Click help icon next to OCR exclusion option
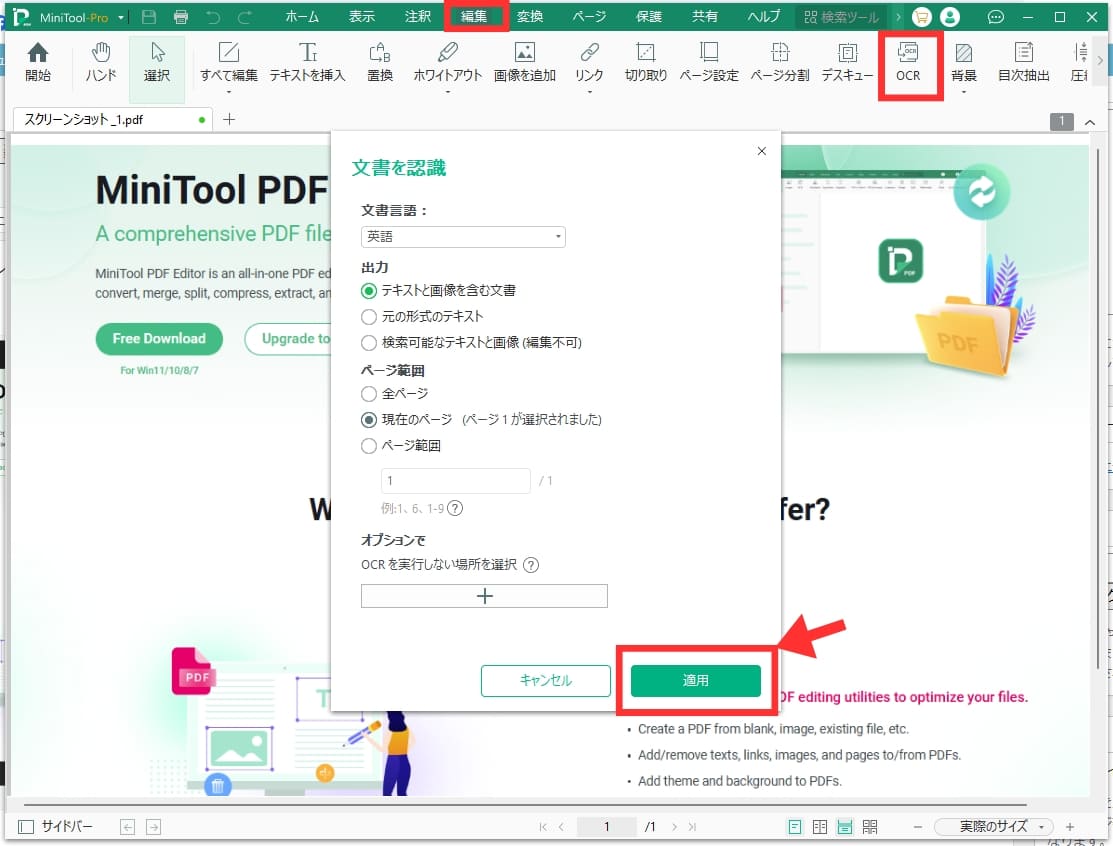 point(530,565)
